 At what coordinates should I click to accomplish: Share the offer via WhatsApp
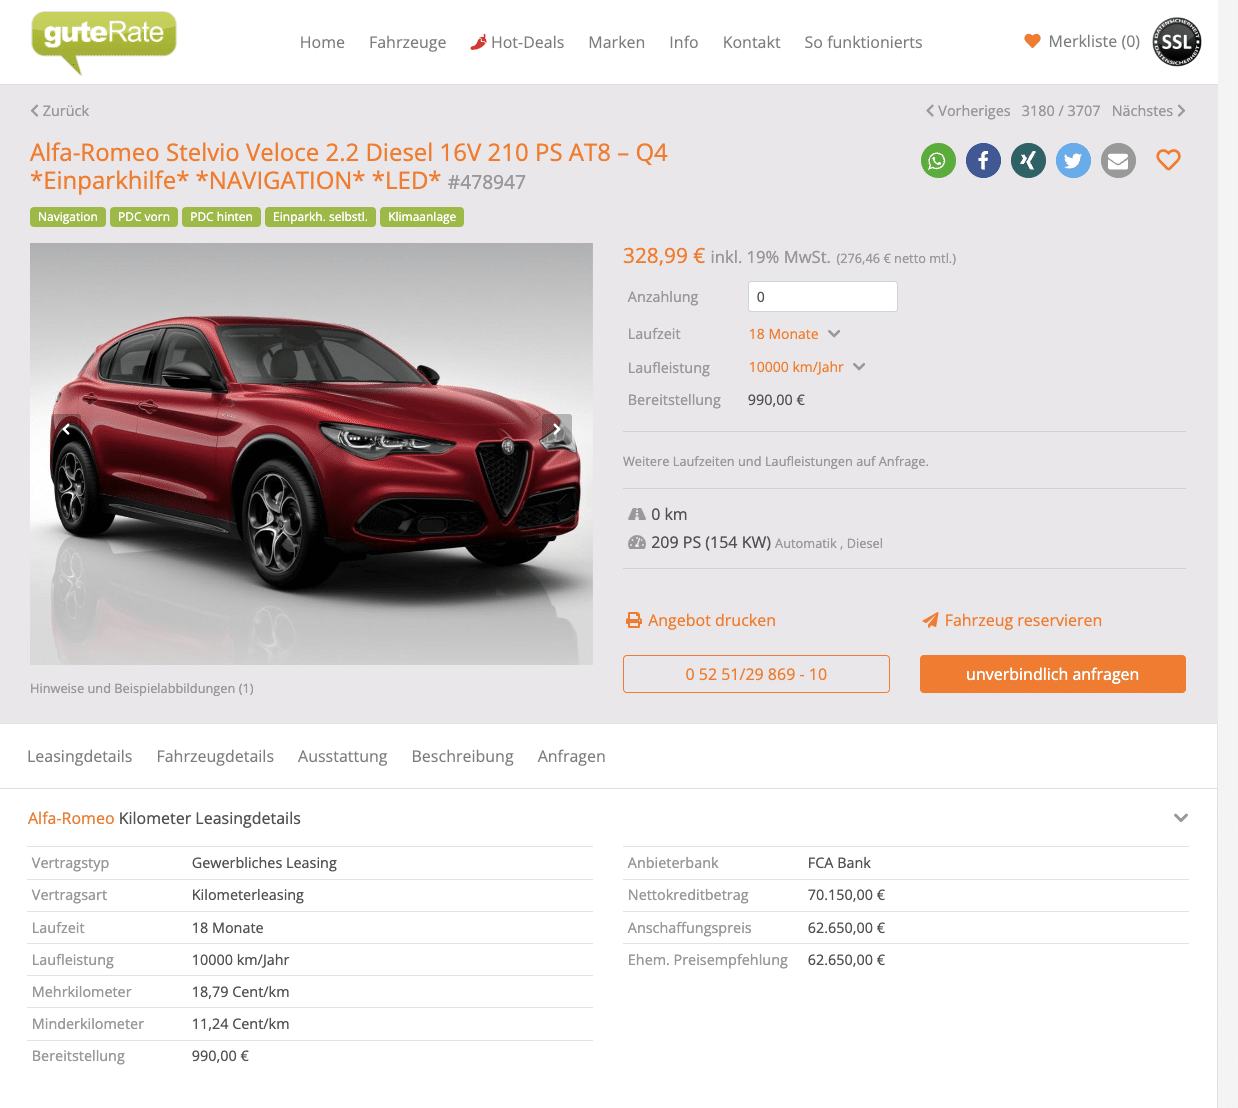938,161
